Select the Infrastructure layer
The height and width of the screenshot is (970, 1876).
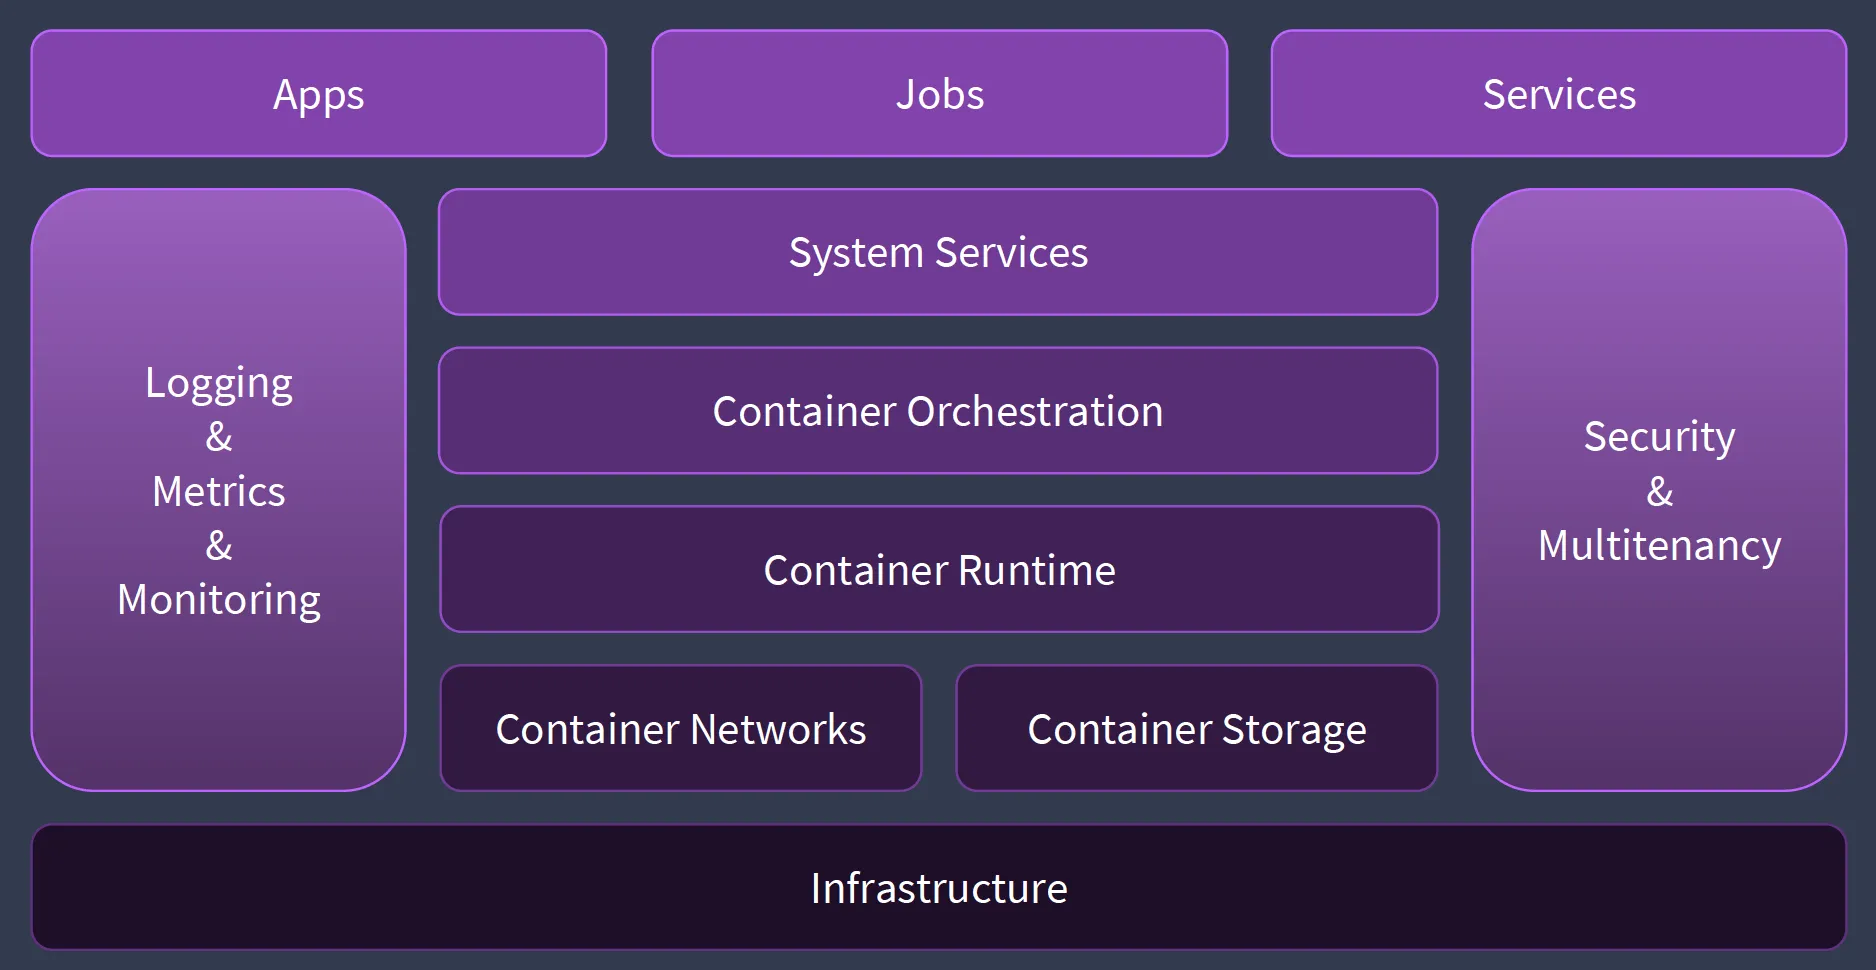tap(939, 887)
